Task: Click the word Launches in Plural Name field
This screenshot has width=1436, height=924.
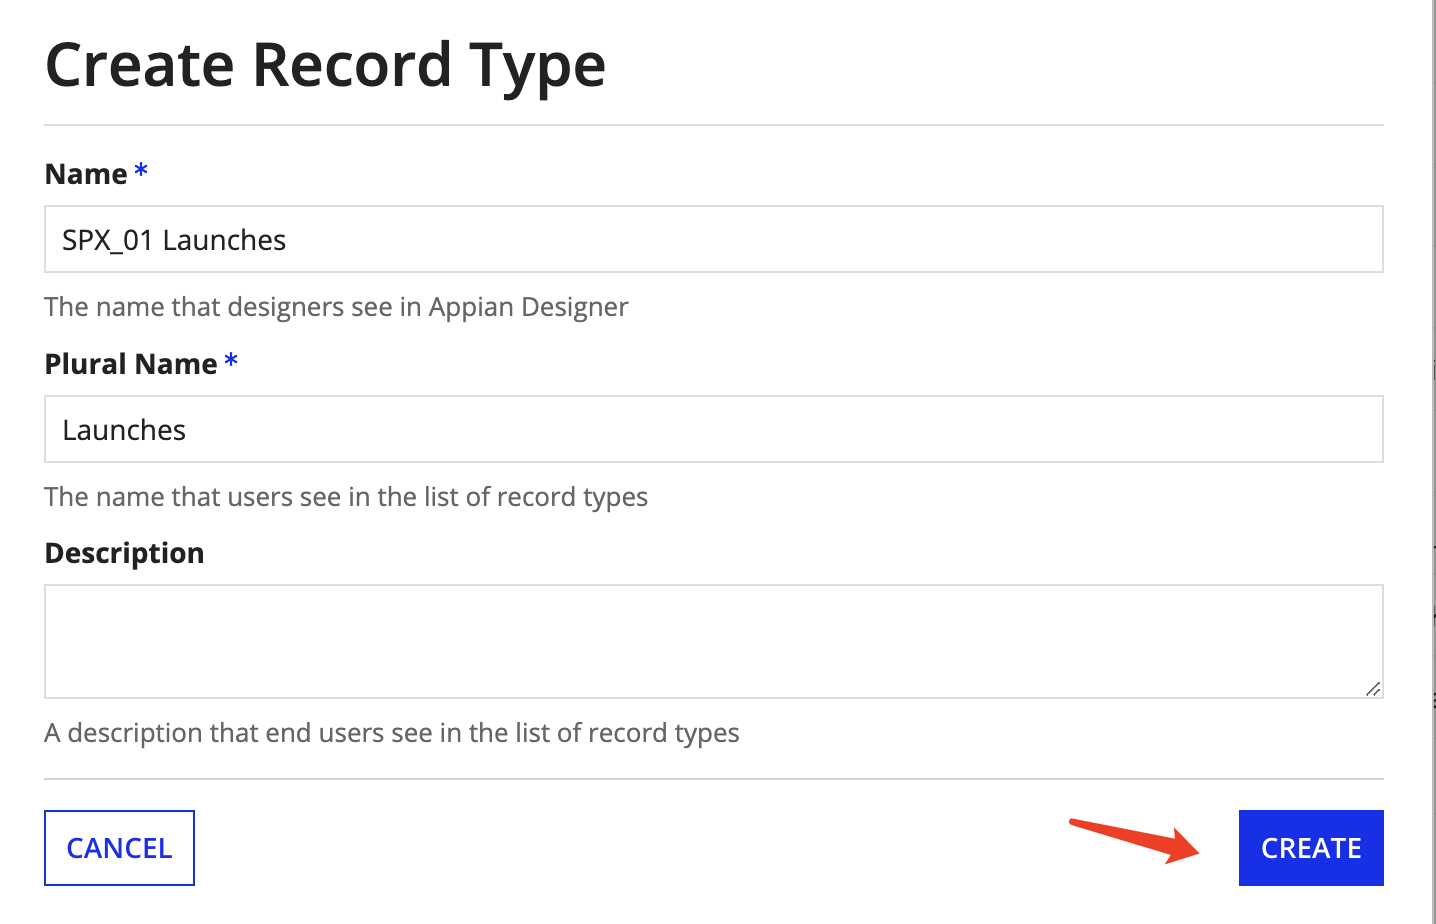Action: [124, 430]
